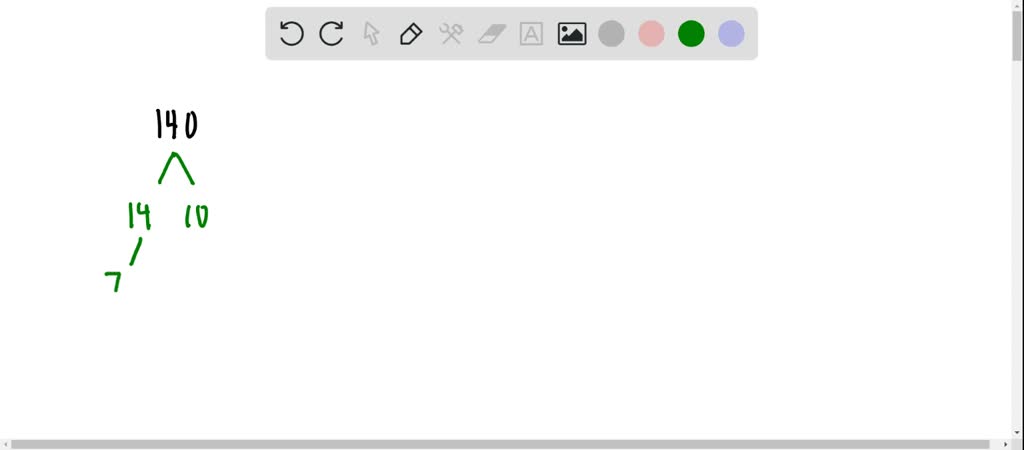1024x450 pixels.
Task: Click the scroll down arrow
Action: coord(1017,432)
